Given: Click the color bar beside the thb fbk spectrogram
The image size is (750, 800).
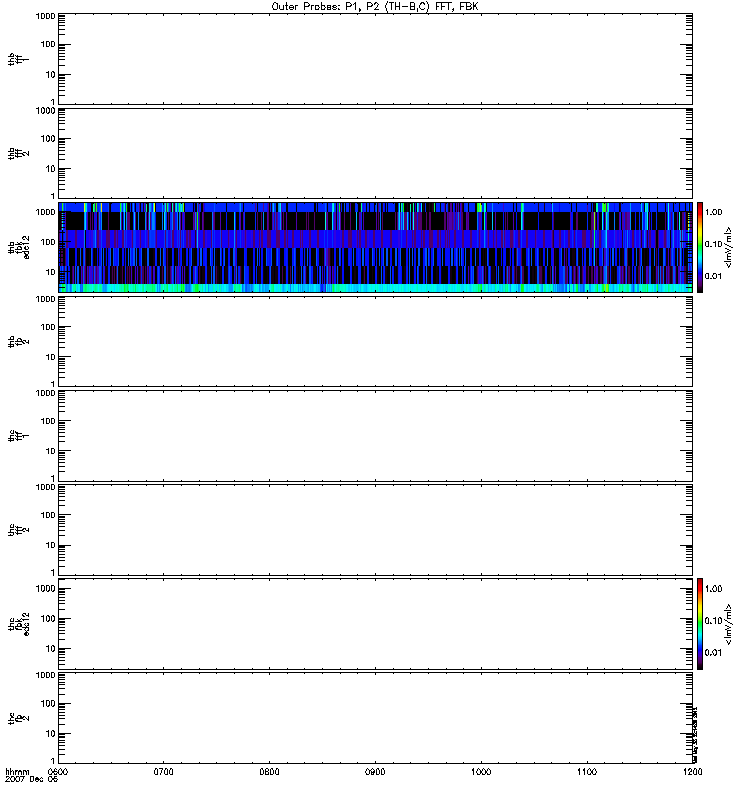Looking at the screenshot, I should (x=700, y=247).
